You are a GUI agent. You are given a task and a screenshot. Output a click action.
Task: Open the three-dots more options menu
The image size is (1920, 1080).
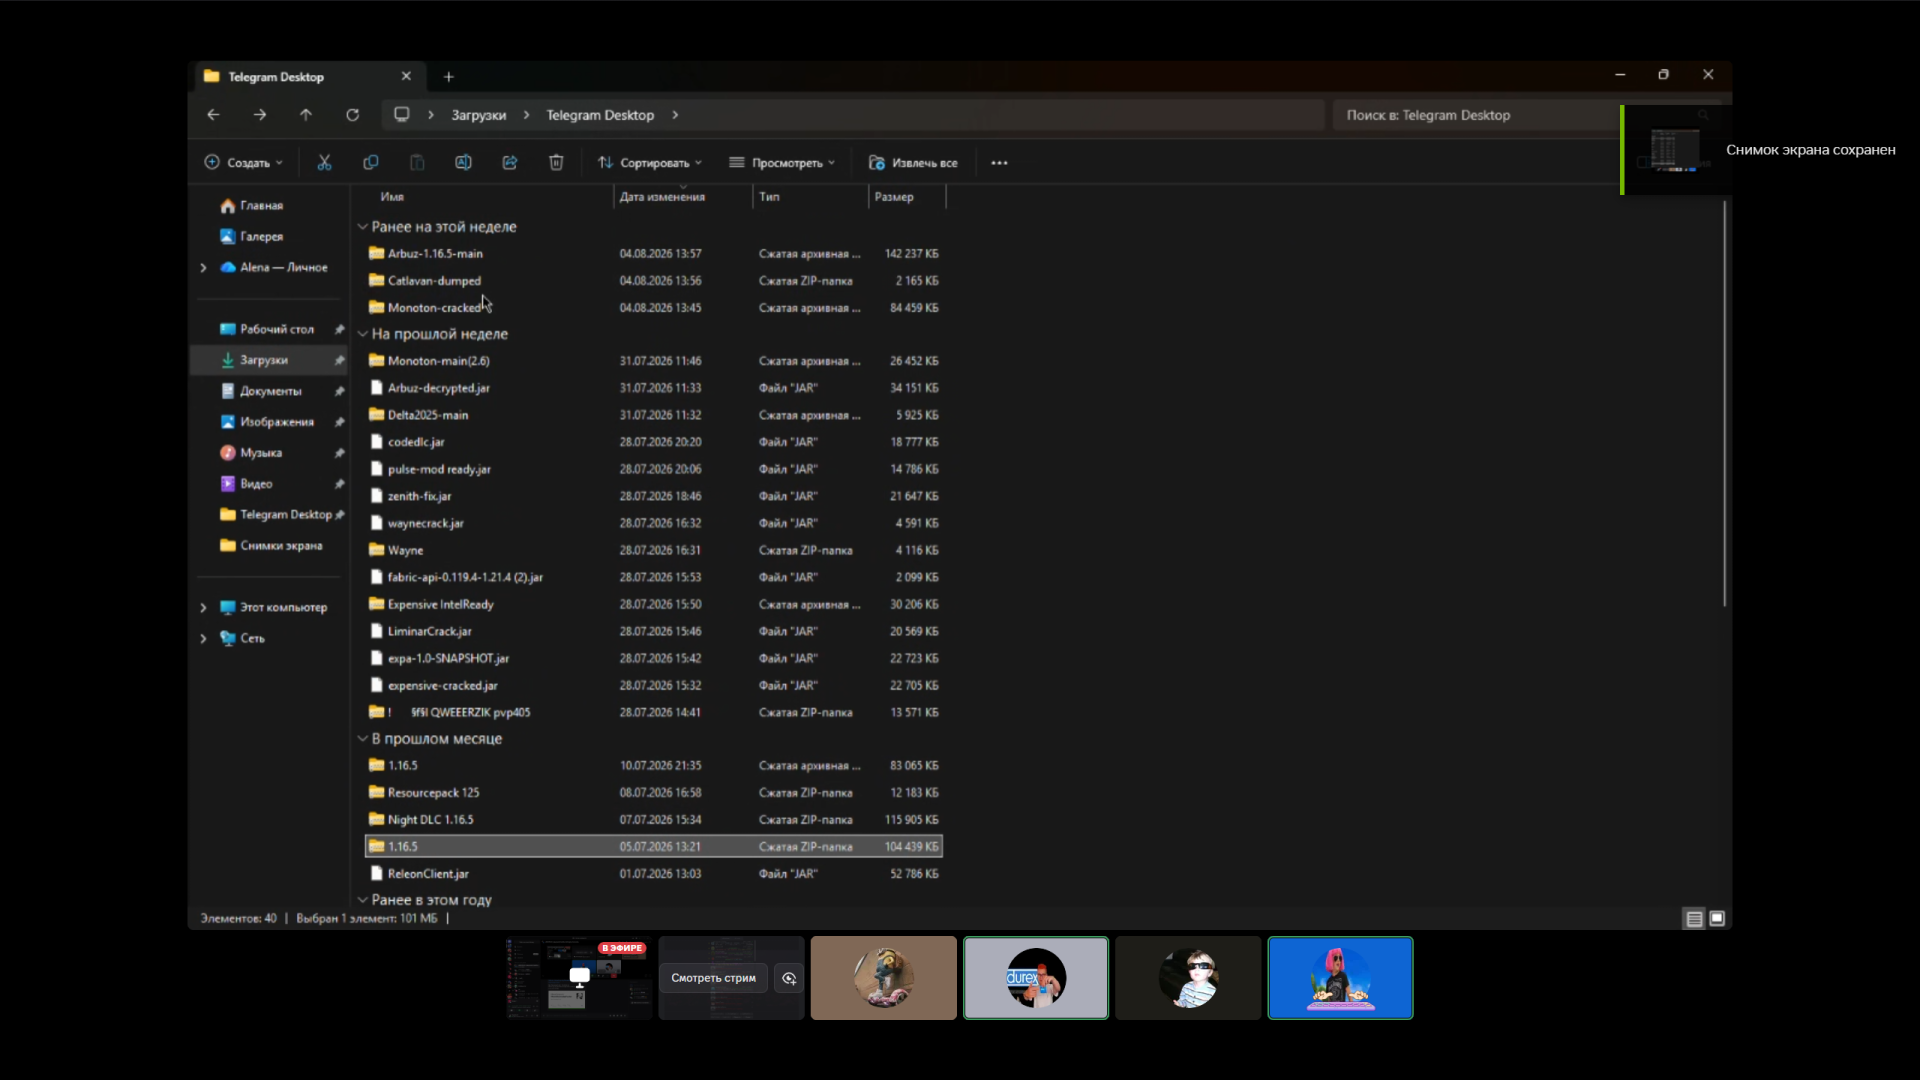999,162
